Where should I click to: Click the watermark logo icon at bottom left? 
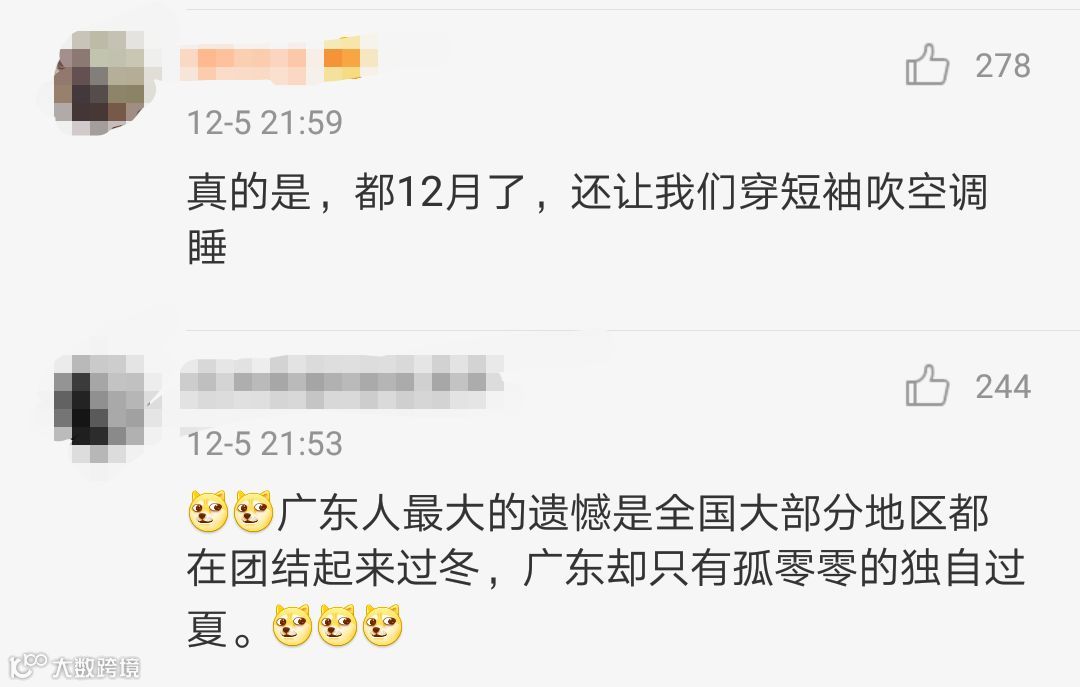[x=28, y=666]
